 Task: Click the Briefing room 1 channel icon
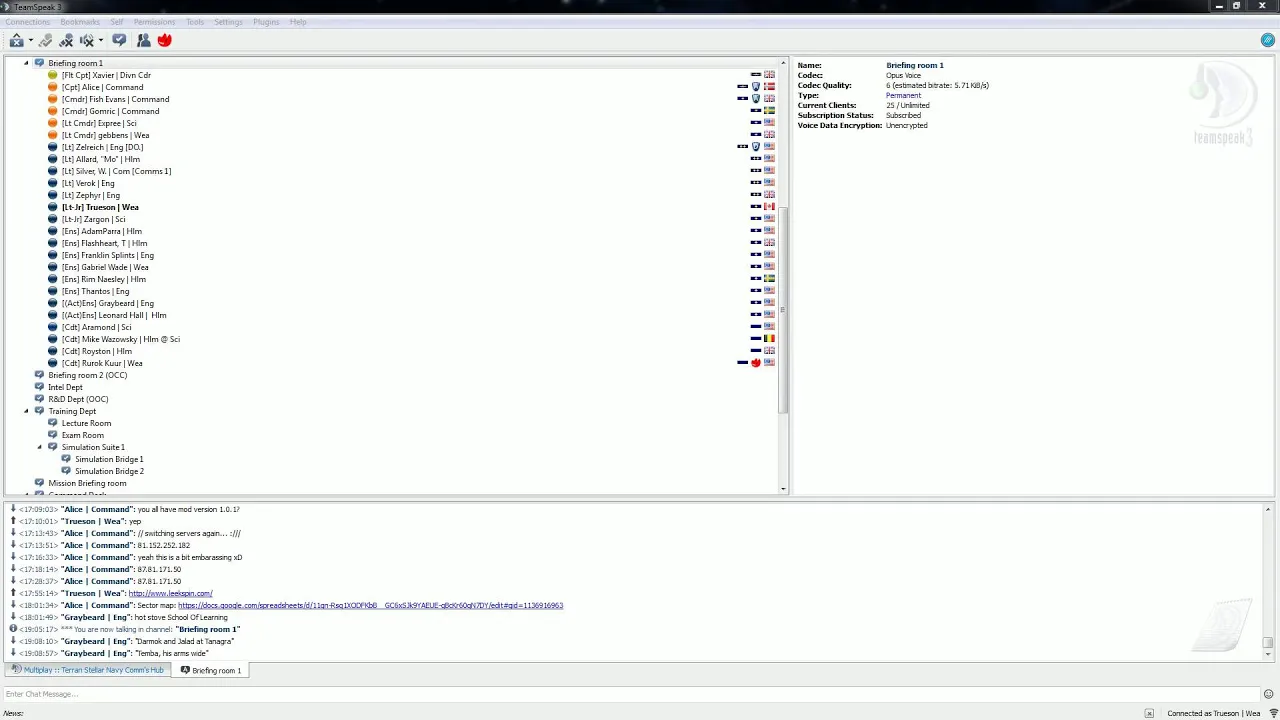click(x=39, y=63)
